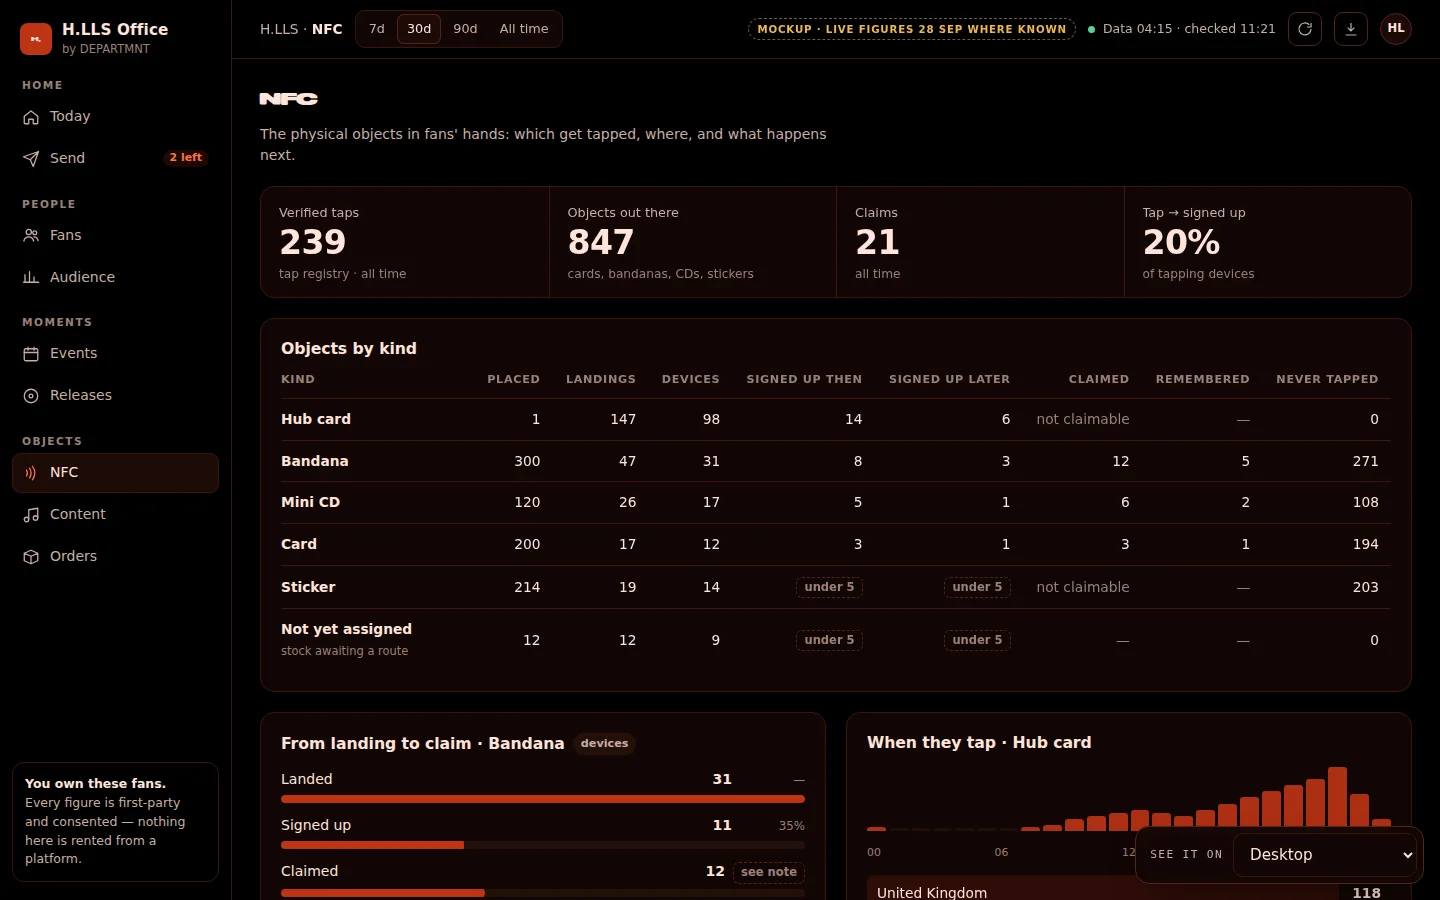Click the Signed up progress bar
The width and height of the screenshot is (1440, 900).
(543, 845)
